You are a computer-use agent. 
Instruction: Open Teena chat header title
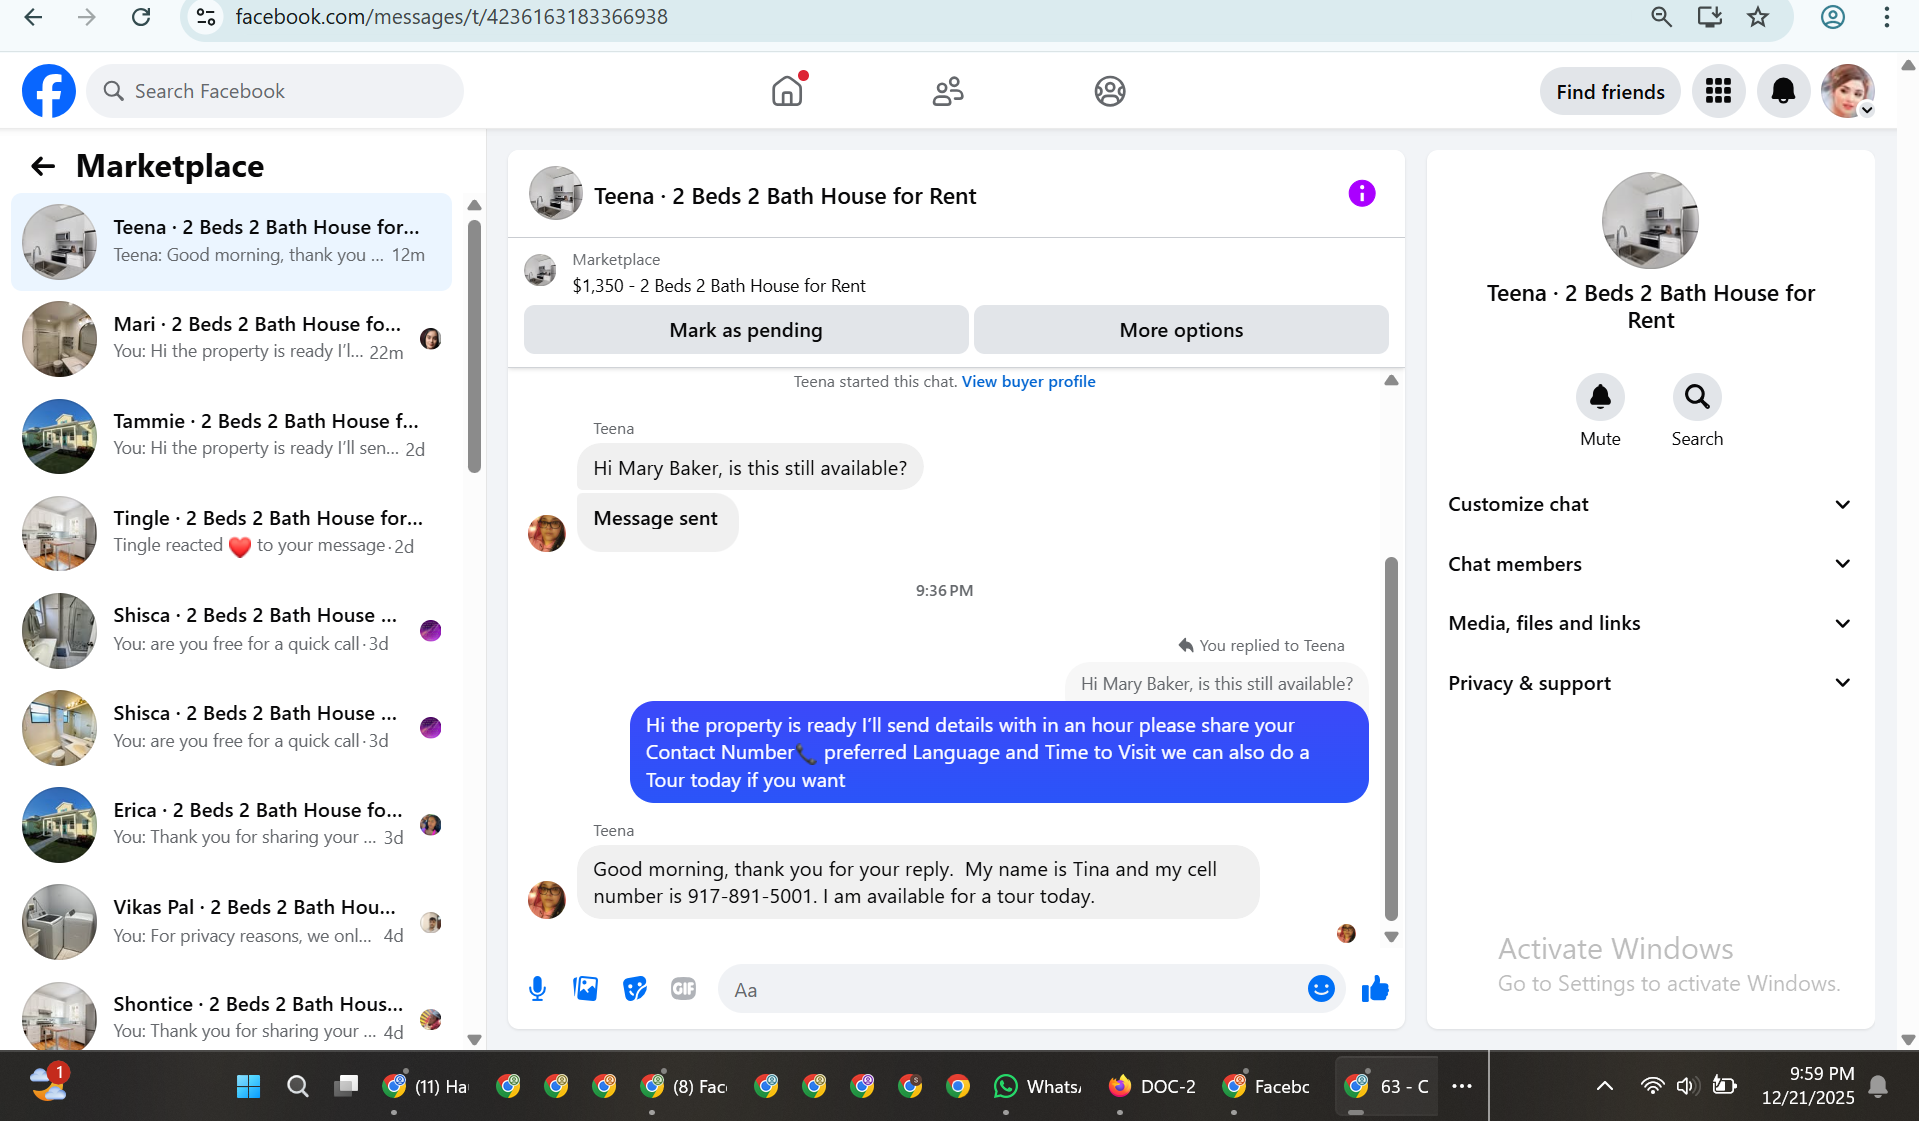coord(784,196)
